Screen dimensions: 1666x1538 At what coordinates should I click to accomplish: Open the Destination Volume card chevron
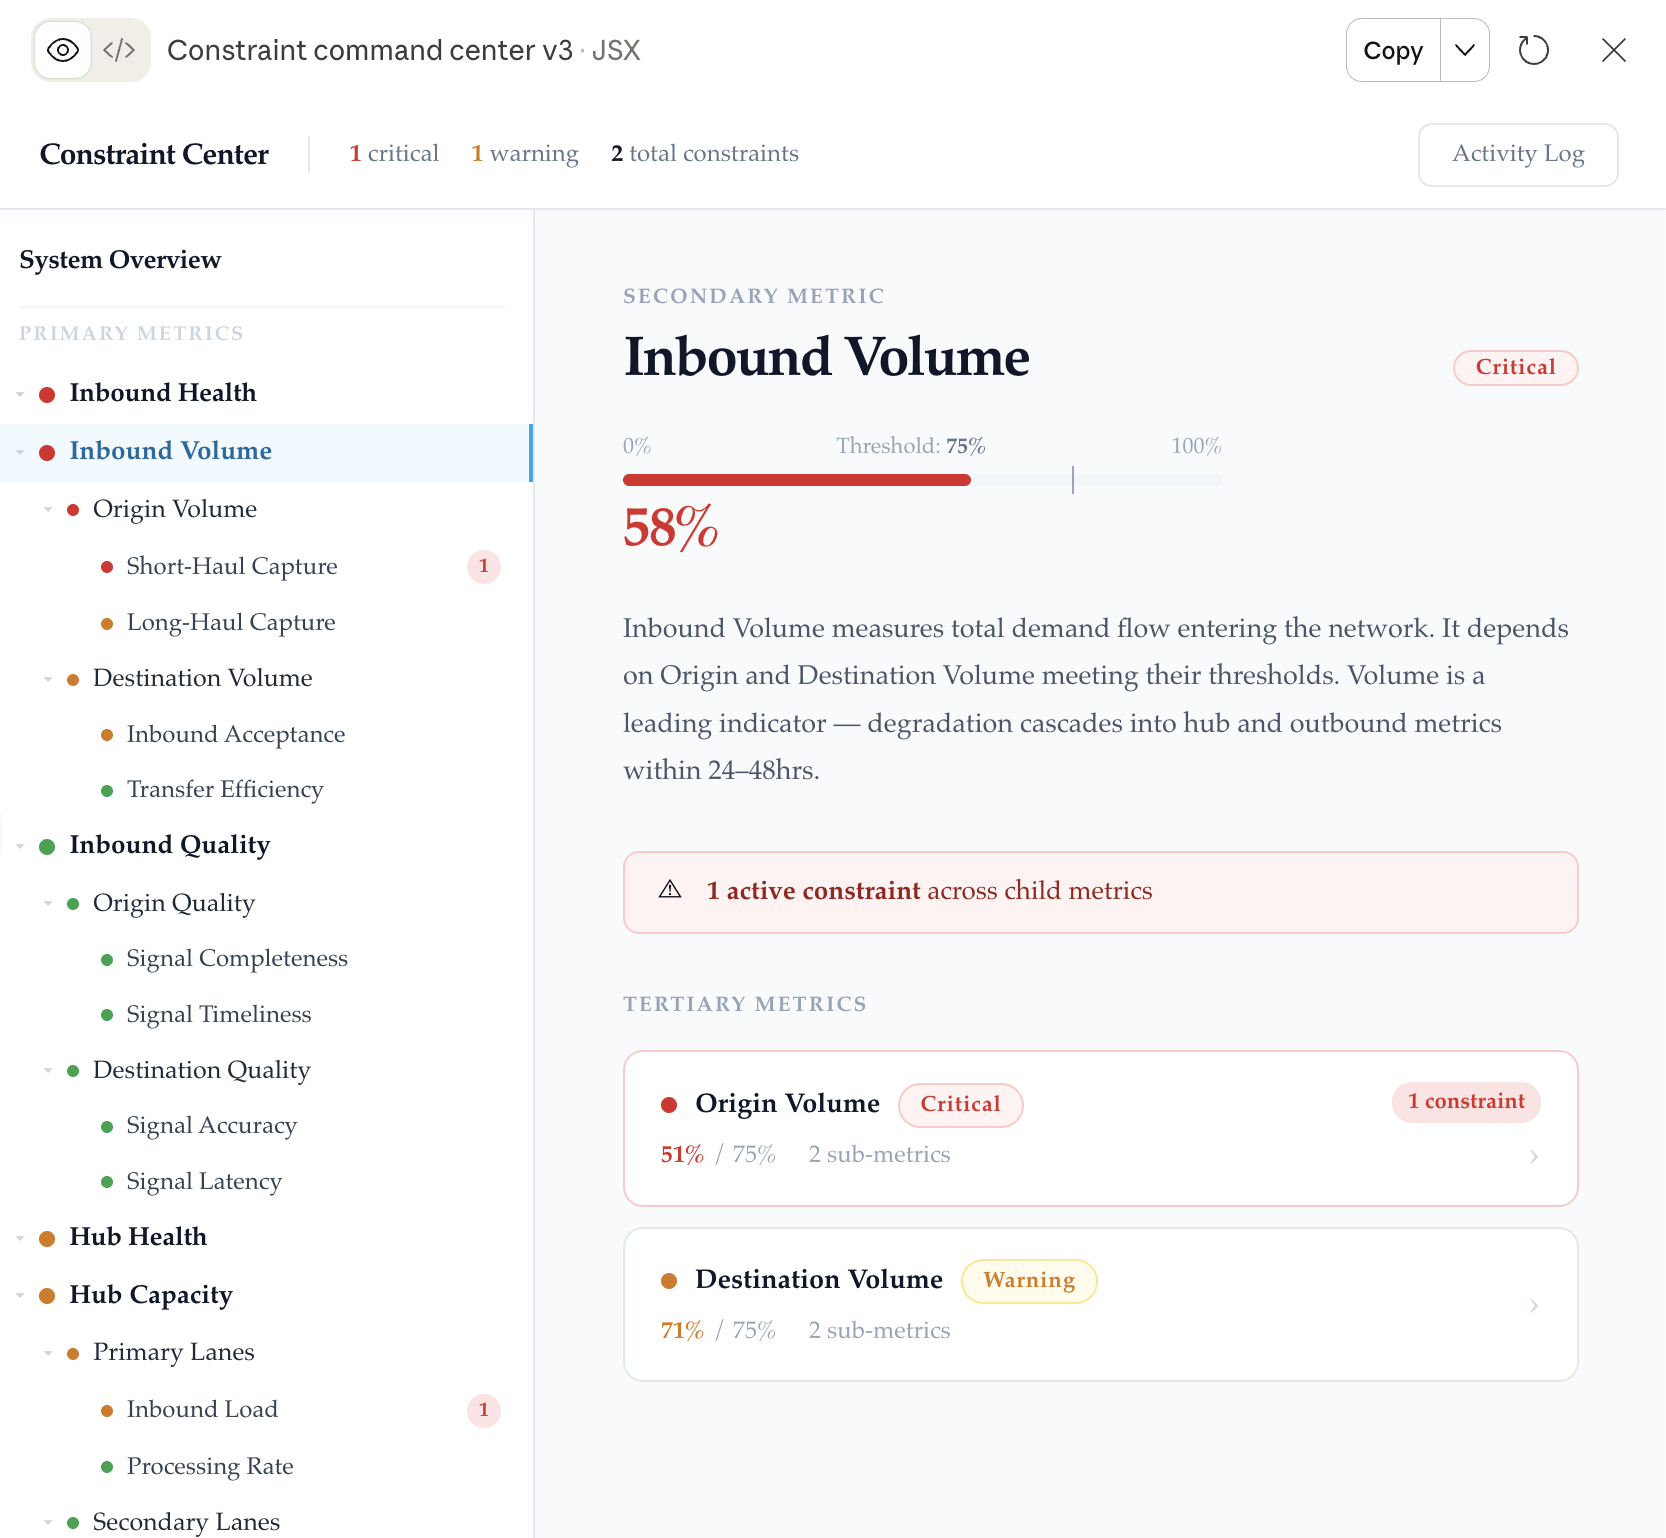1534,1306
